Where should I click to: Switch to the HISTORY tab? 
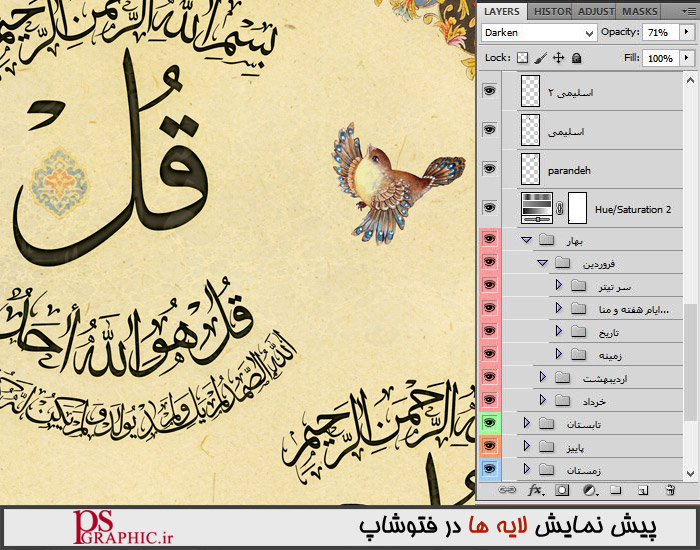coord(552,12)
